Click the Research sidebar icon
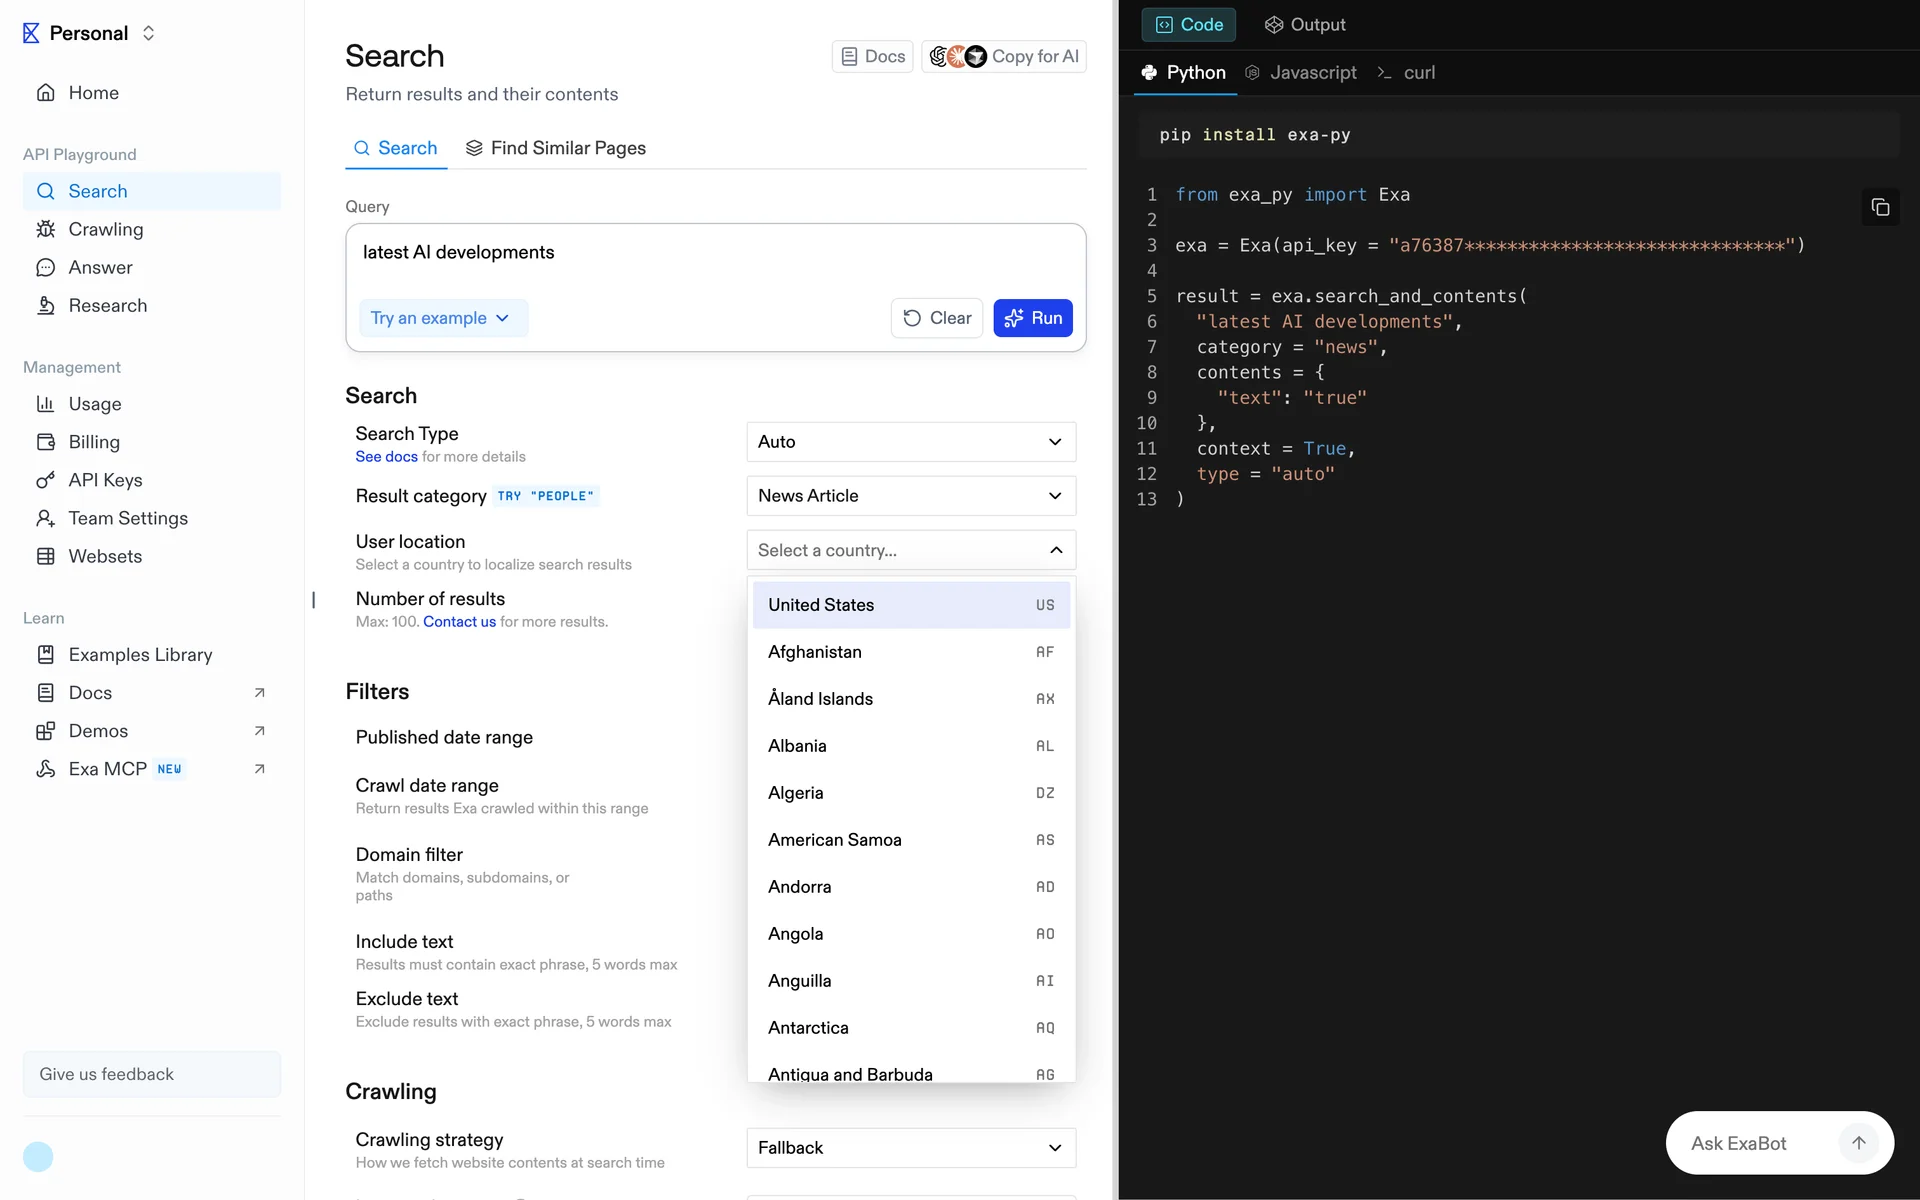The height and width of the screenshot is (1200, 1920). pyautogui.click(x=45, y=305)
